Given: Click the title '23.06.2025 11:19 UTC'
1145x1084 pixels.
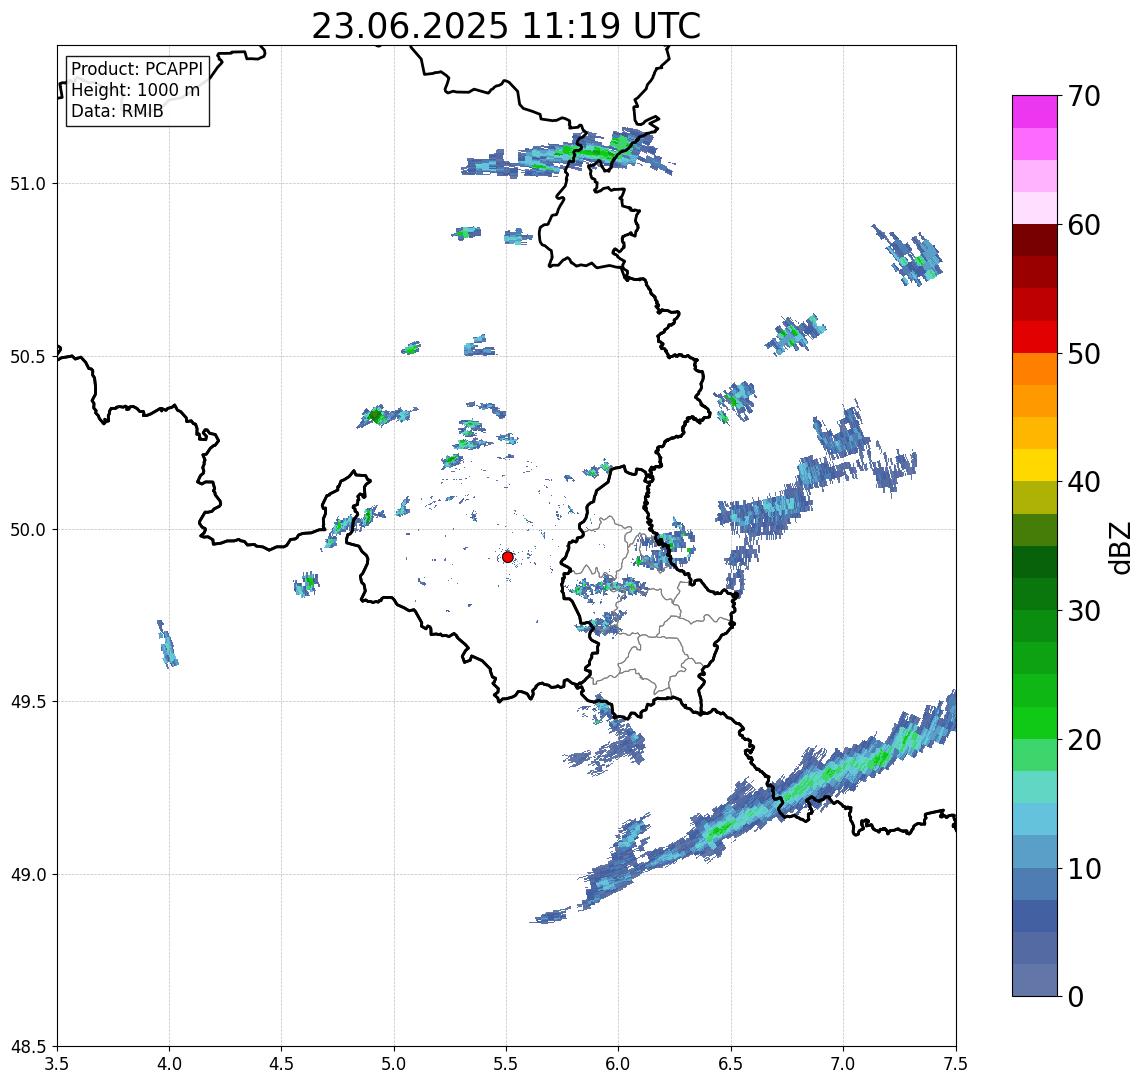Looking at the screenshot, I should point(506,26).
